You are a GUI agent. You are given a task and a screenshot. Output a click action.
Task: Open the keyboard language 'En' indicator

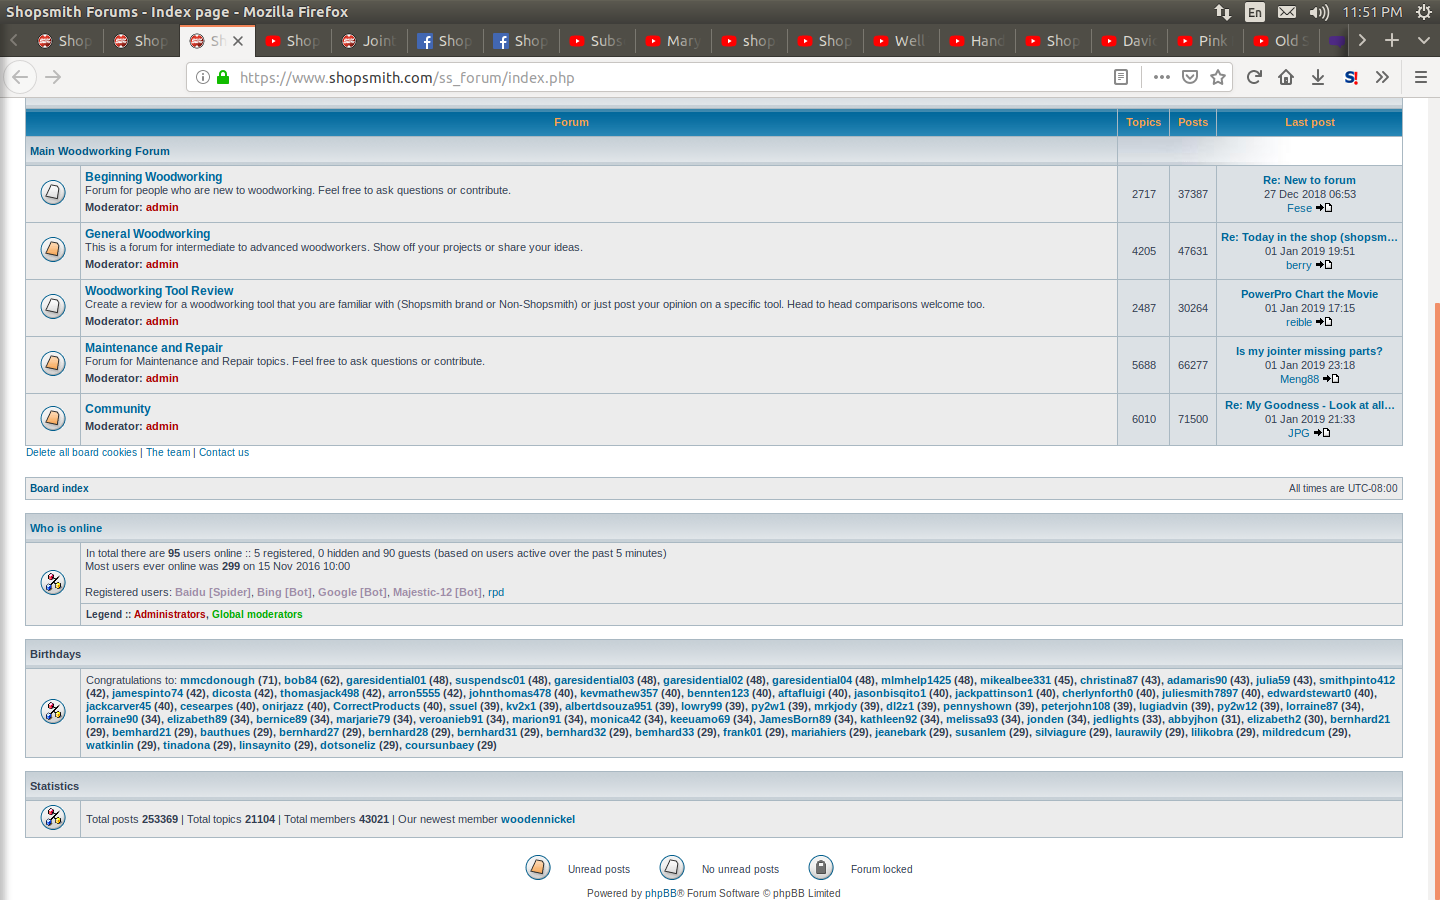1254,12
